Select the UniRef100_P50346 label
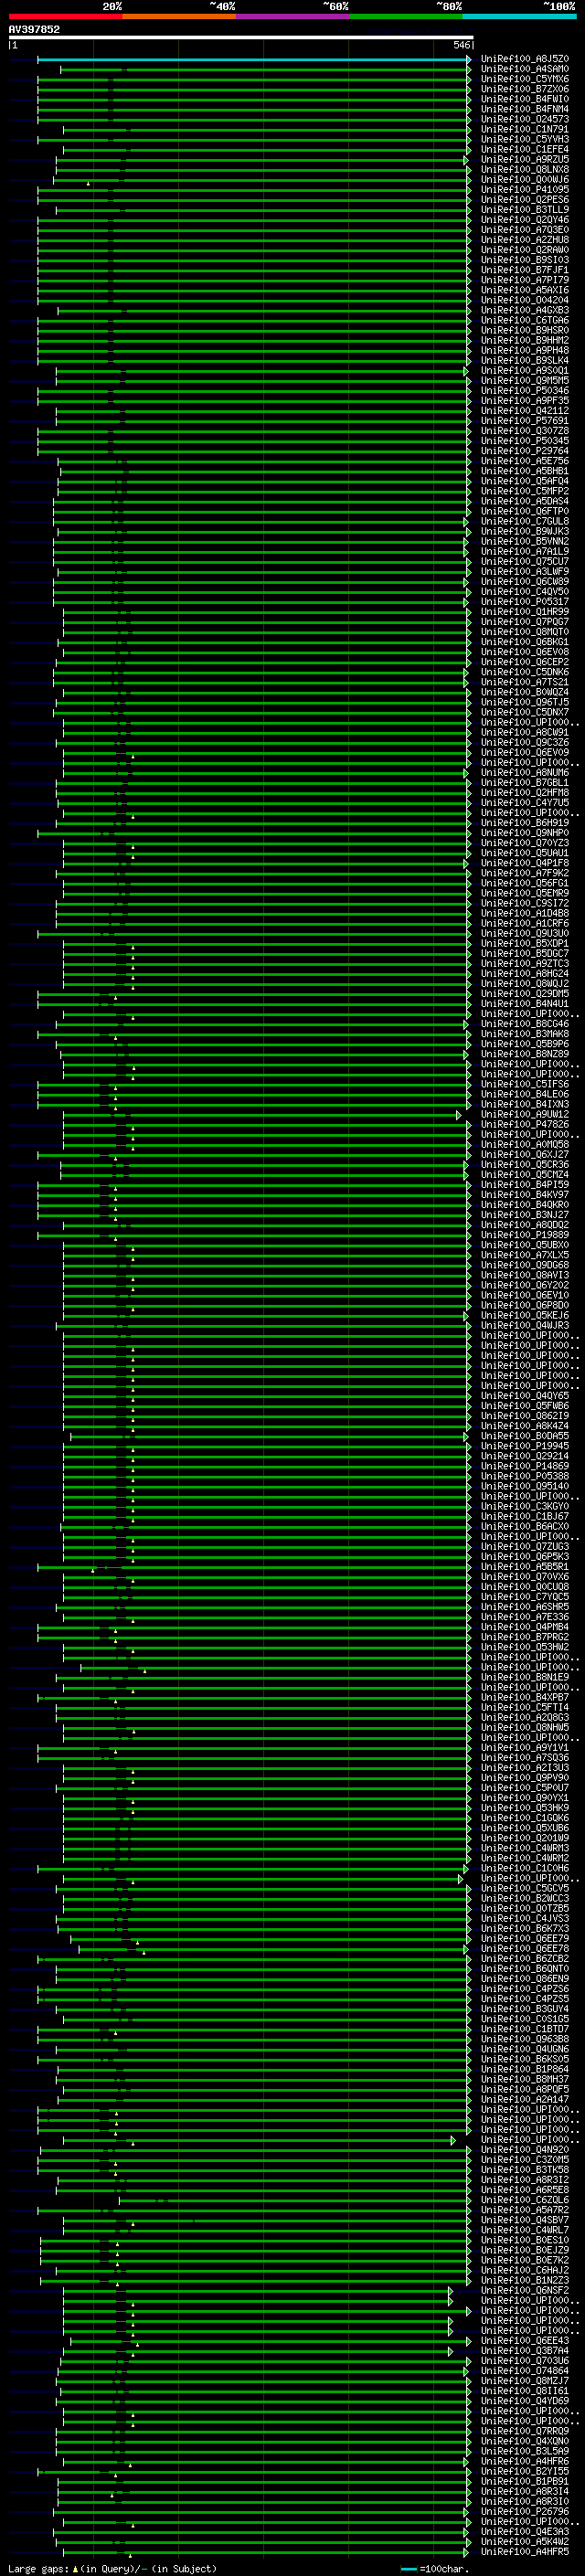The height and width of the screenshot is (2576, 585). point(525,391)
